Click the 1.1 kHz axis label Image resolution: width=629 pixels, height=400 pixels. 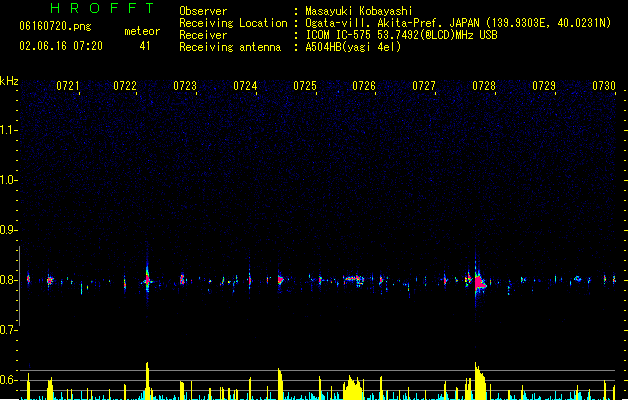[8, 130]
